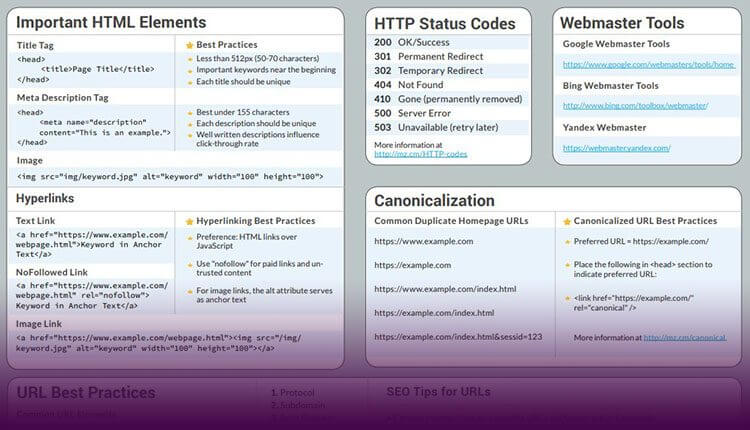This screenshot has height=430, width=750.
Task: Select 'Use nofollow for paid links' bullet
Action: pyautogui.click(x=259, y=268)
